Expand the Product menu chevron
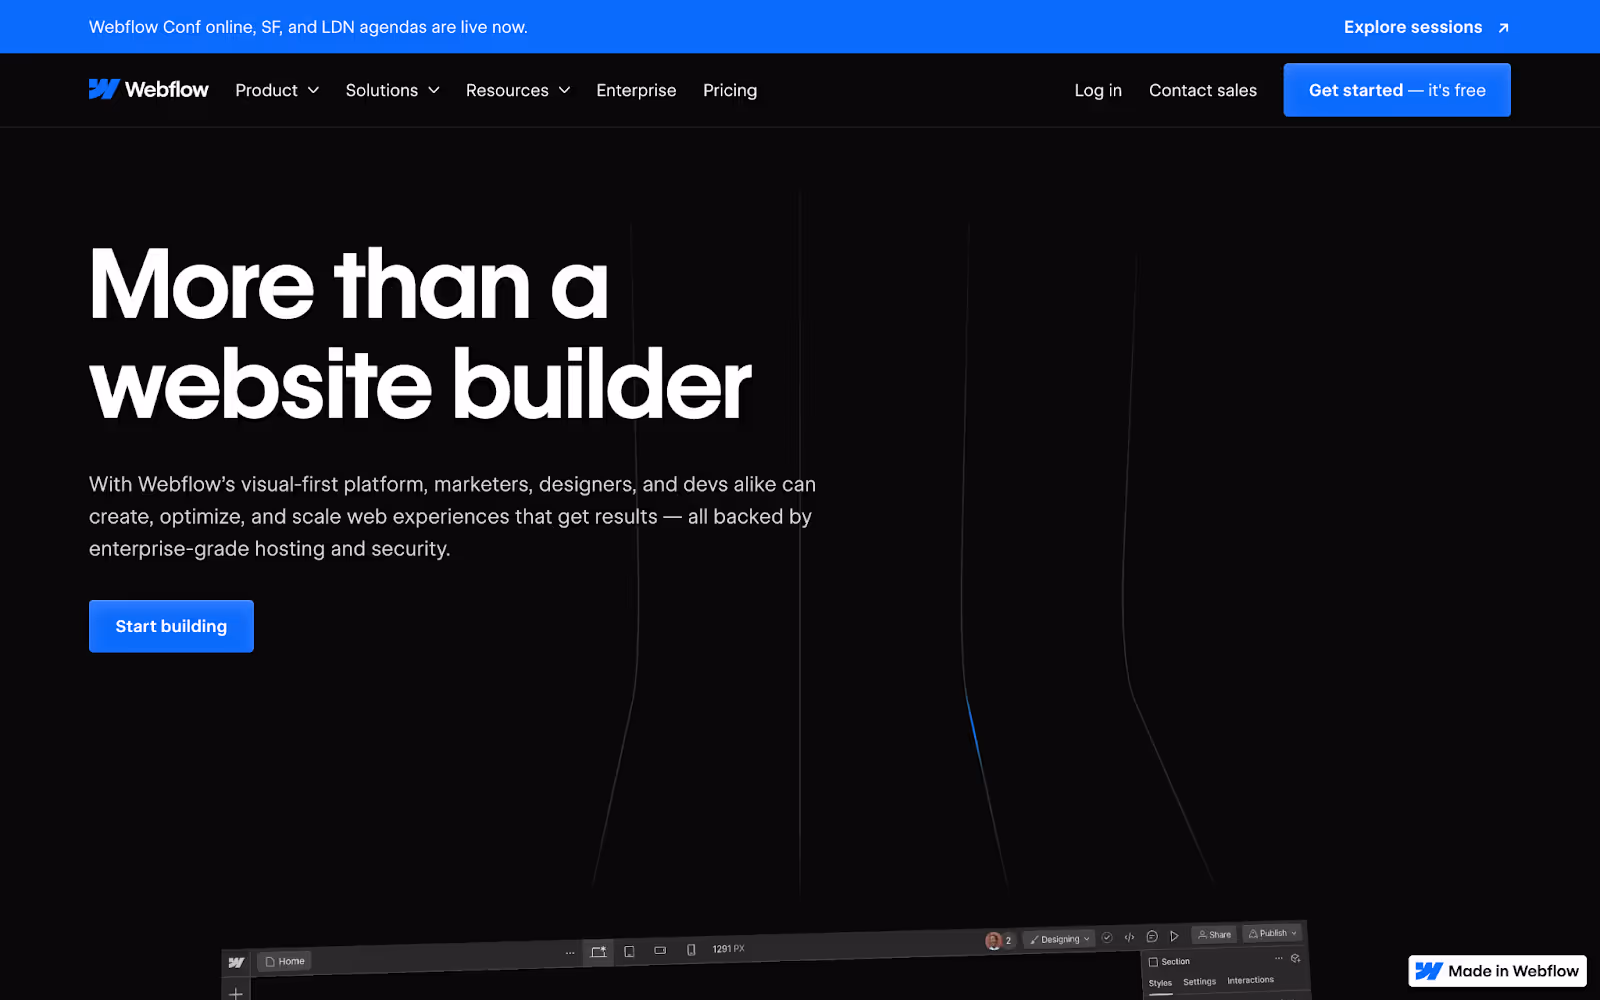 click(x=313, y=90)
